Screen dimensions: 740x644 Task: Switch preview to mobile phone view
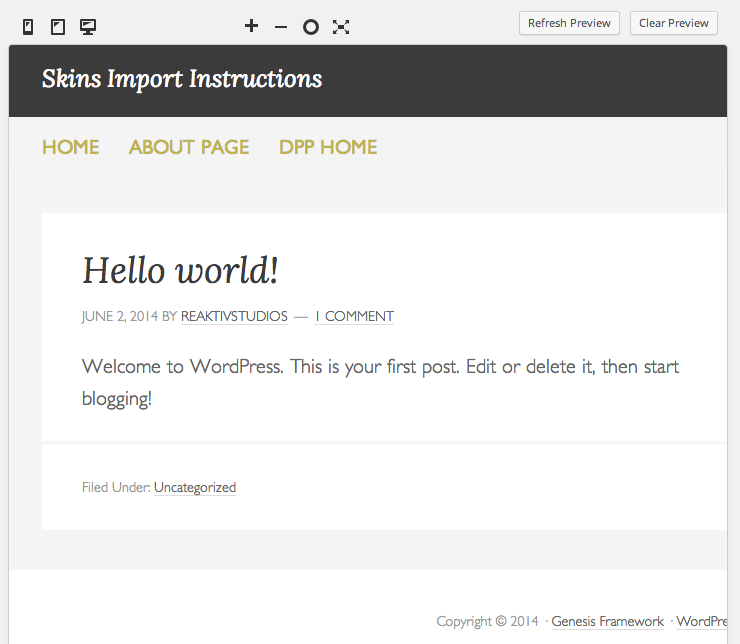tap(28, 27)
